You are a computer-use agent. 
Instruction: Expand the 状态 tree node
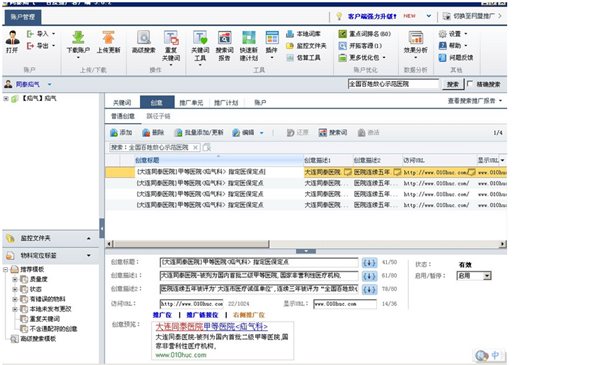(x=15, y=289)
